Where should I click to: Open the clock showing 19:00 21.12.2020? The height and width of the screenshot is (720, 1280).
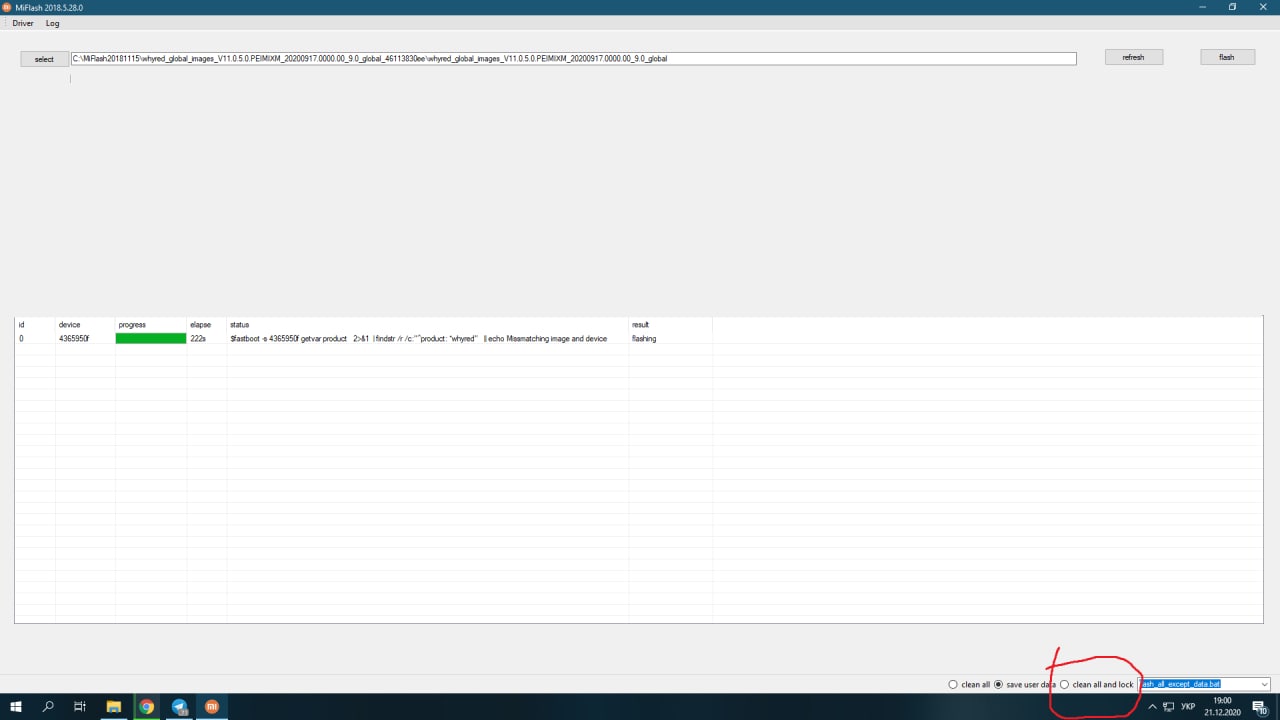click(x=1222, y=706)
